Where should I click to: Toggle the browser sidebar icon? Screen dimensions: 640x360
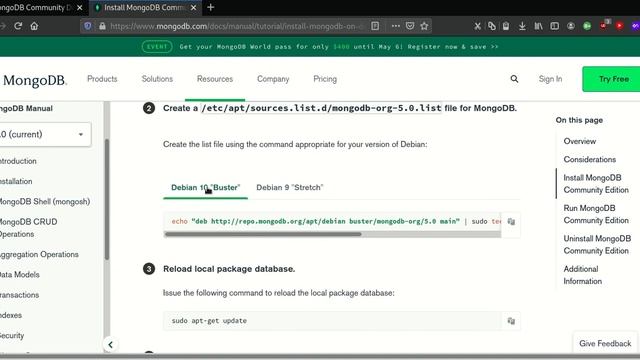(554, 26)
